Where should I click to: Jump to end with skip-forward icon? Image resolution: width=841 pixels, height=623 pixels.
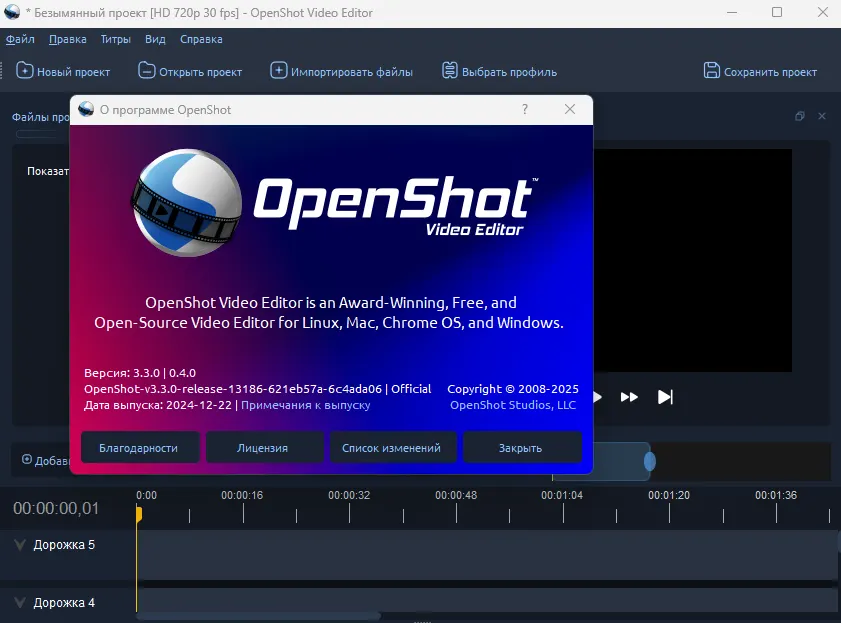coord(665,397)
